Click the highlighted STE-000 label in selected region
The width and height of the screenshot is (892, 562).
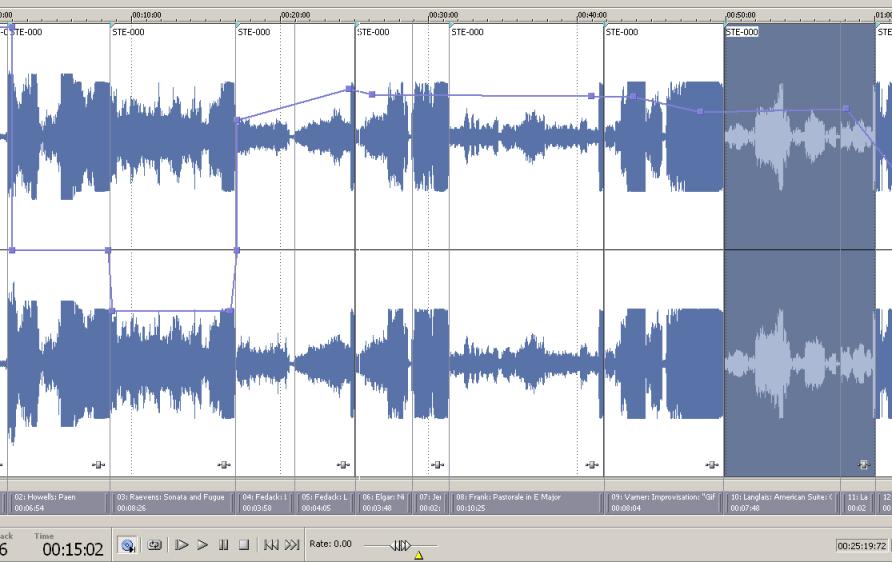(742, 32)
